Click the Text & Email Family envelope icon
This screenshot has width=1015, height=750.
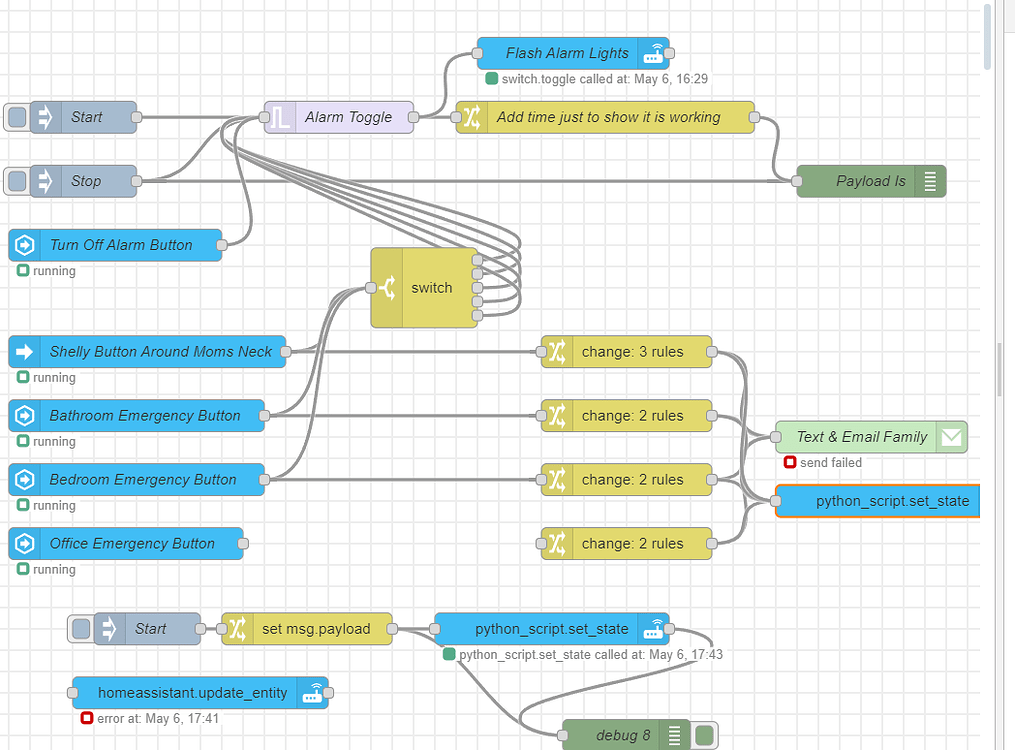(x=951, y=437)
